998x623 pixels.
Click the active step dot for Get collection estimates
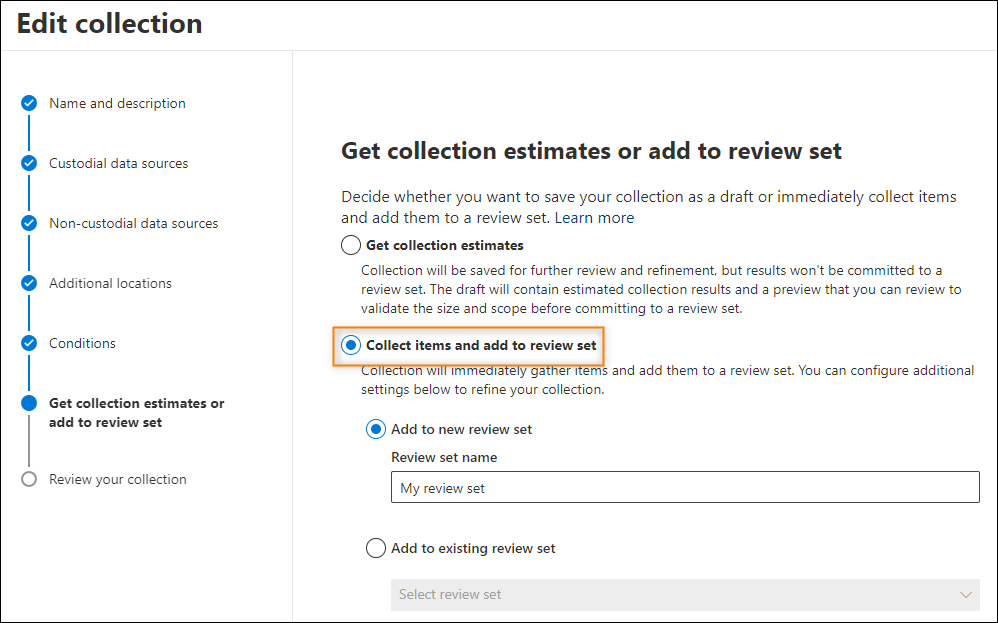tap(29, 403)
